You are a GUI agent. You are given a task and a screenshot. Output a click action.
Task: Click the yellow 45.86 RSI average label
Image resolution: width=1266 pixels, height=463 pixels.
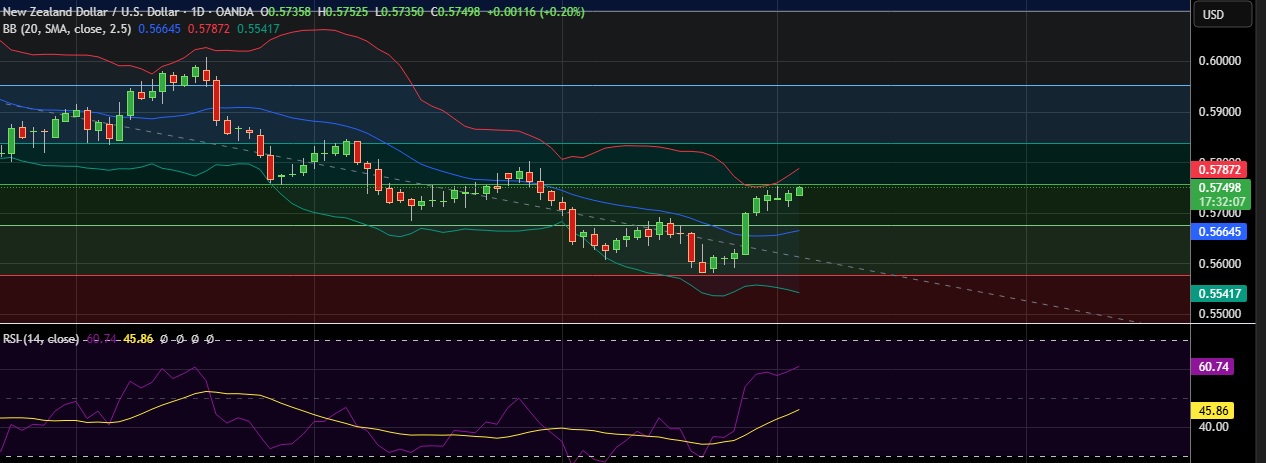click(1213, 410)
